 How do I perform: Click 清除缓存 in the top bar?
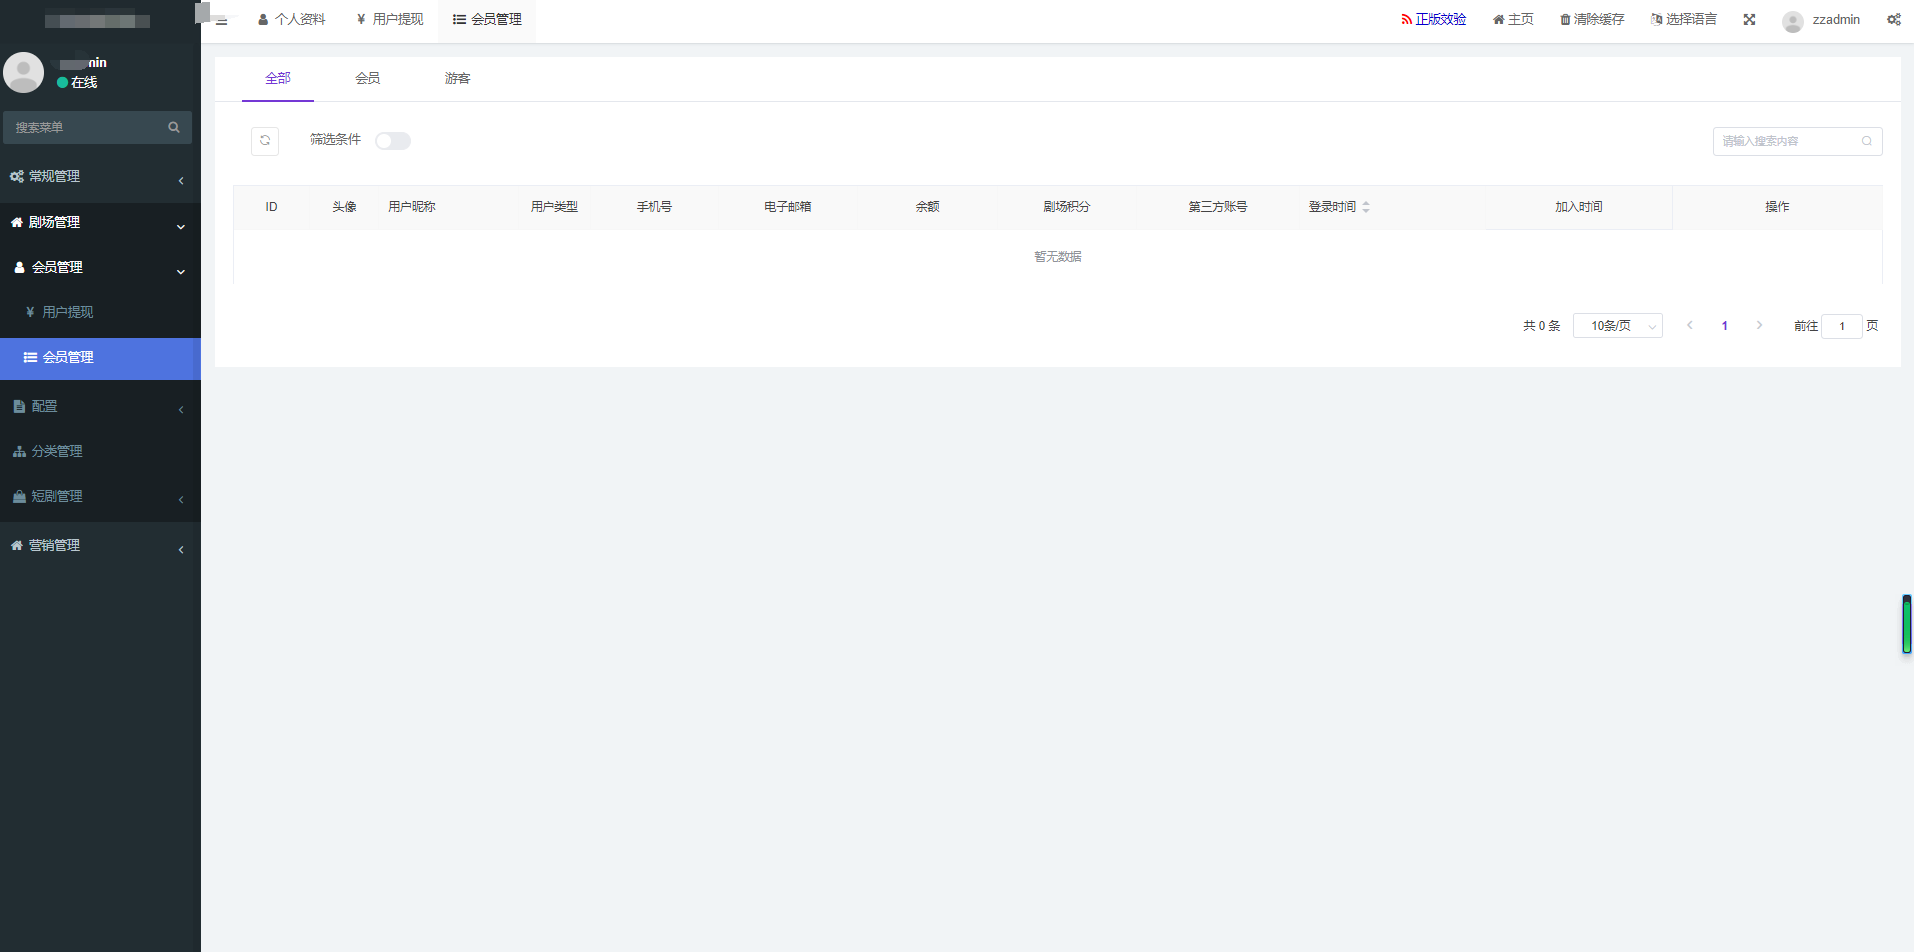click(1592, 20)
